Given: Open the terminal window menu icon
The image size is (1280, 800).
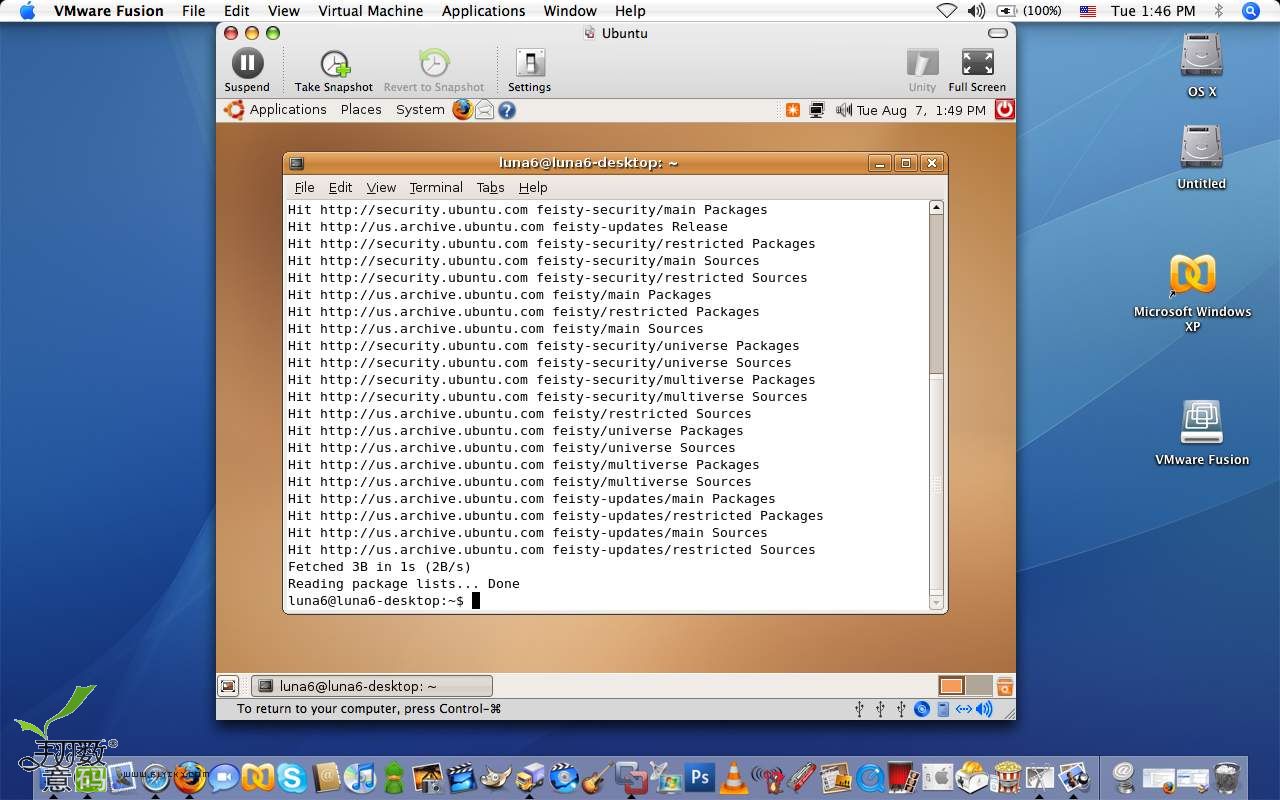Looking at the screenshot, I should (297, 163).
